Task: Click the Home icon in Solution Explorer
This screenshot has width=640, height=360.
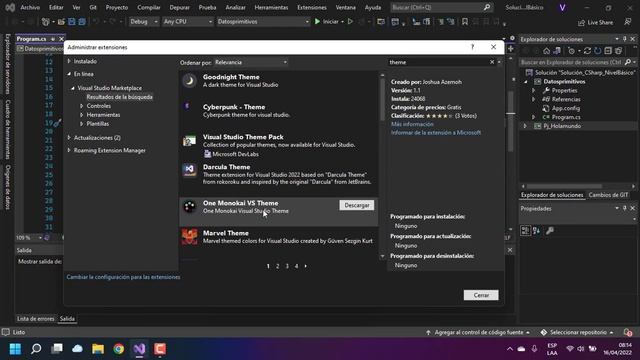Action: pyautogui.click(x=547, y=51)
